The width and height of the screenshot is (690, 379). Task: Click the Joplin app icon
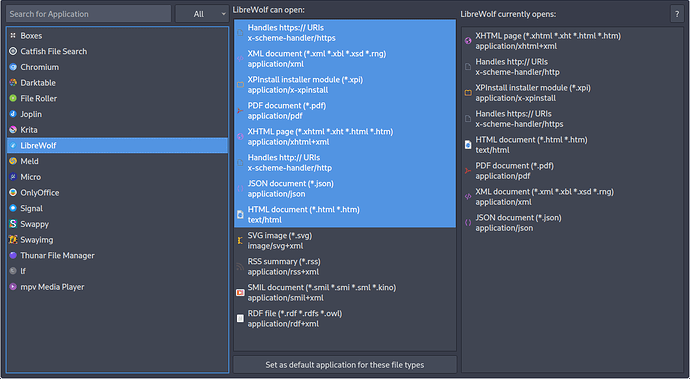[13, 114]
